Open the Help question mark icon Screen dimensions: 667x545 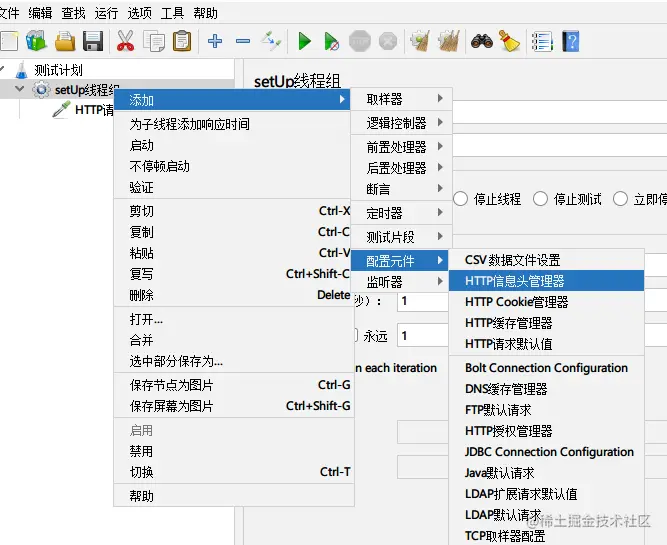[570, 41]
